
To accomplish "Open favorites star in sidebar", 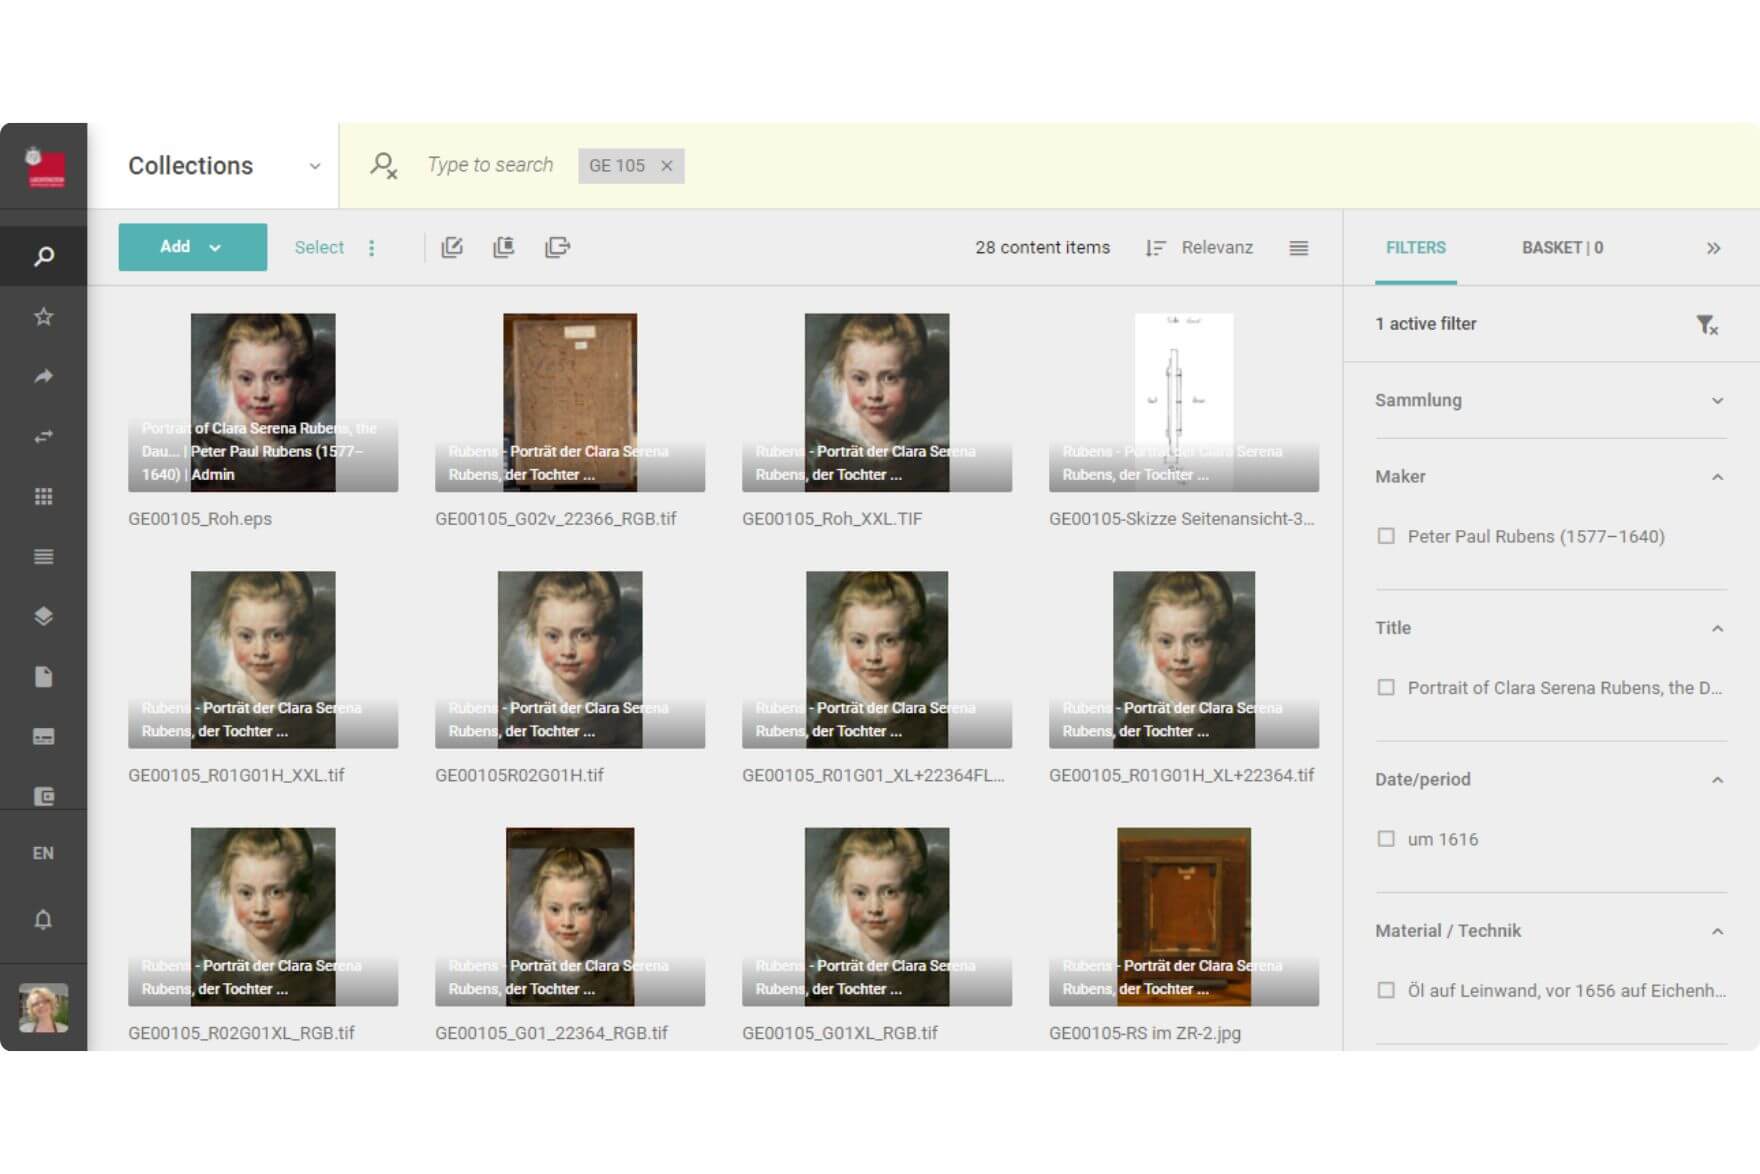I will (43, 317).
